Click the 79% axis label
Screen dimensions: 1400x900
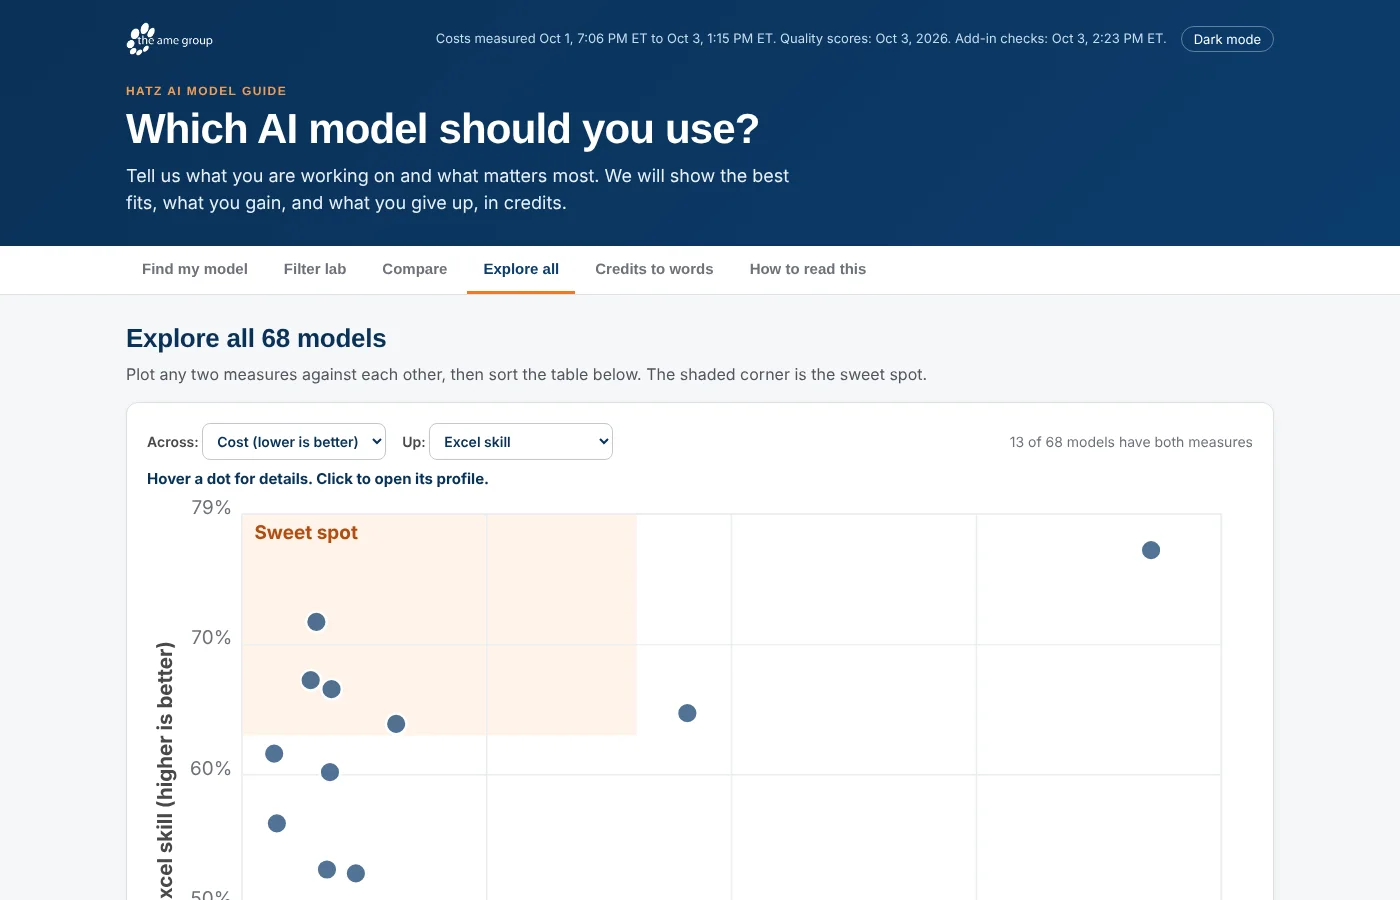click(211, 508)
